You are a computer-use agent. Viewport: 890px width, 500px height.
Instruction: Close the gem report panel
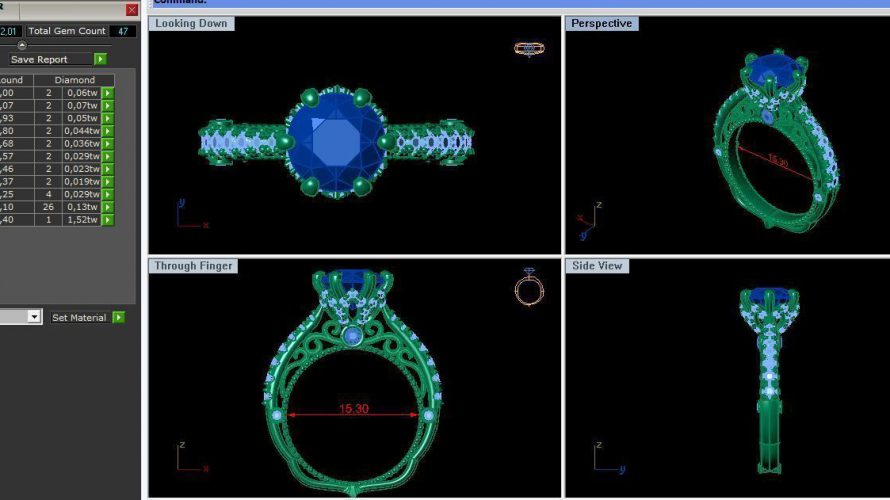(x=132, y=10)
